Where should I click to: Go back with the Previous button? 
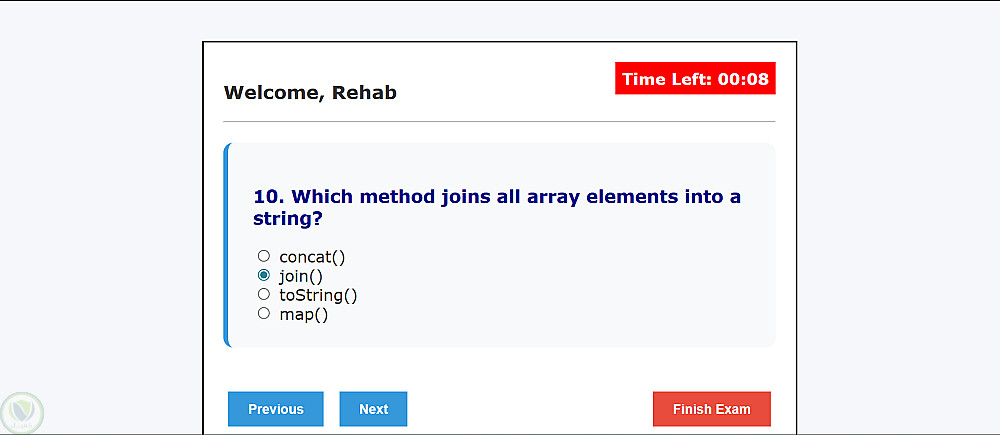pos(276,409)
